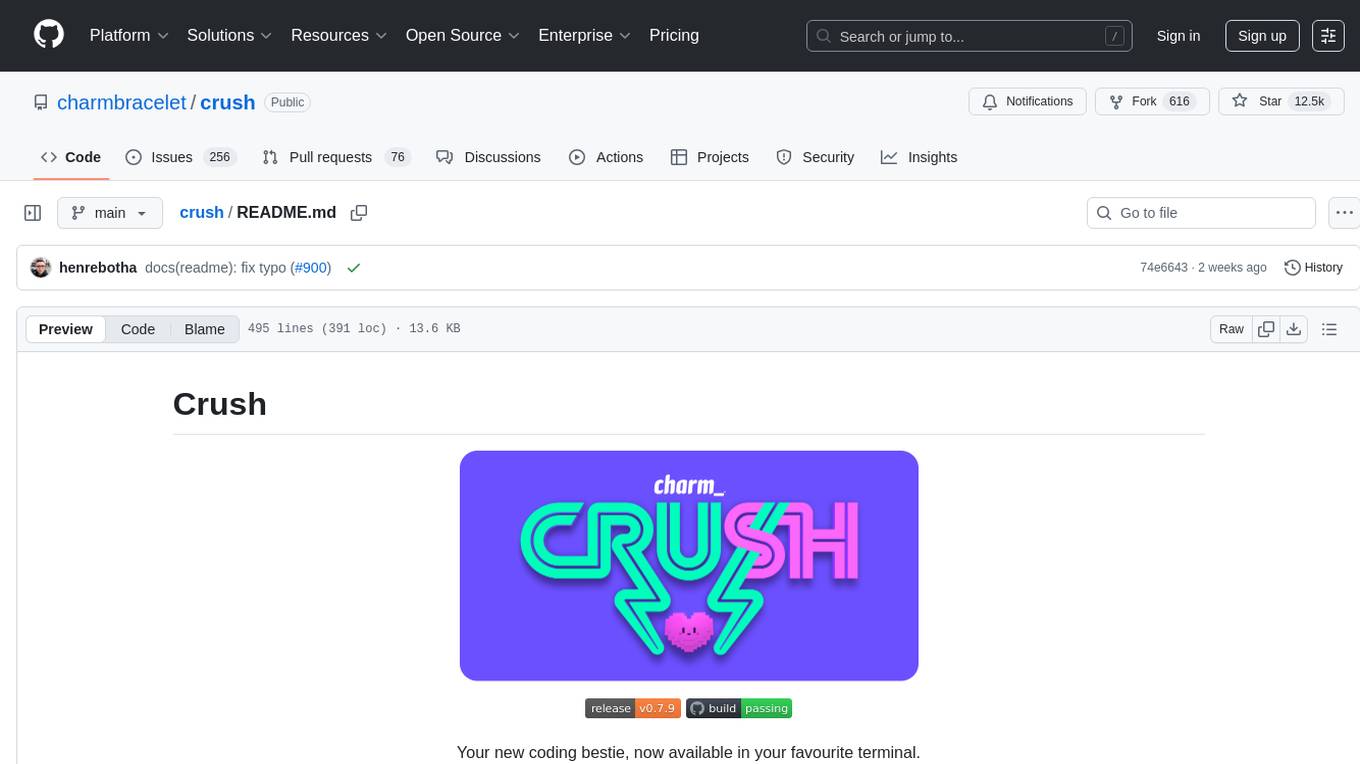The width and height of the screenshot is (1360, 764).
Task: Copy the README.md file path
Action: (359, 213)
